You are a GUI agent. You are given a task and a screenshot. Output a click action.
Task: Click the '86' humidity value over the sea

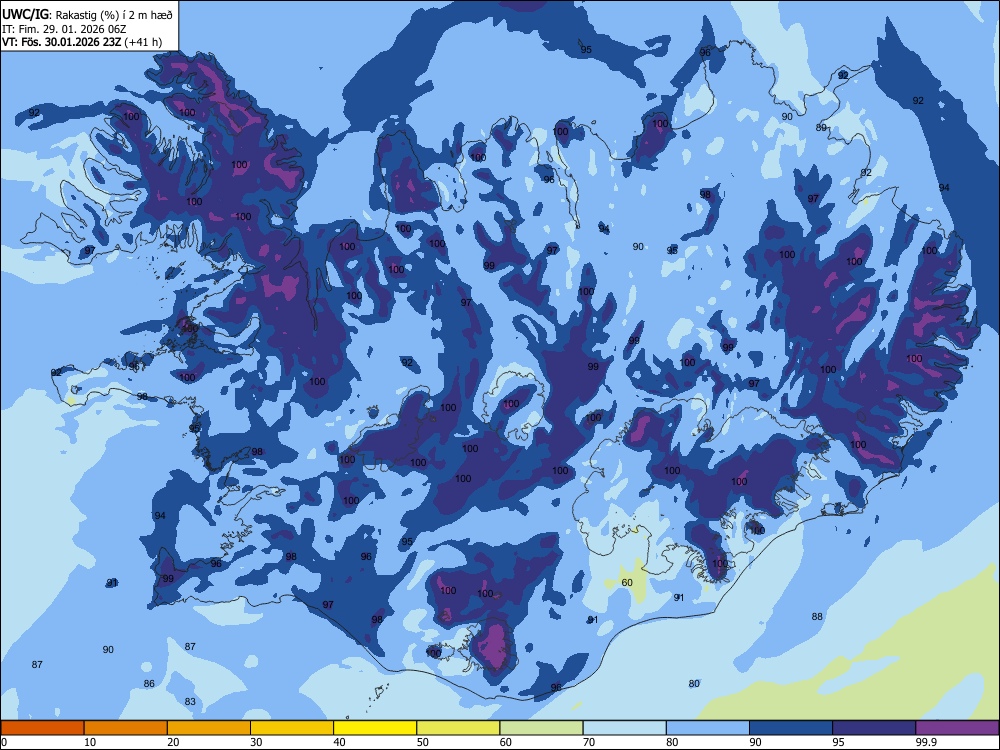(149, 683)
